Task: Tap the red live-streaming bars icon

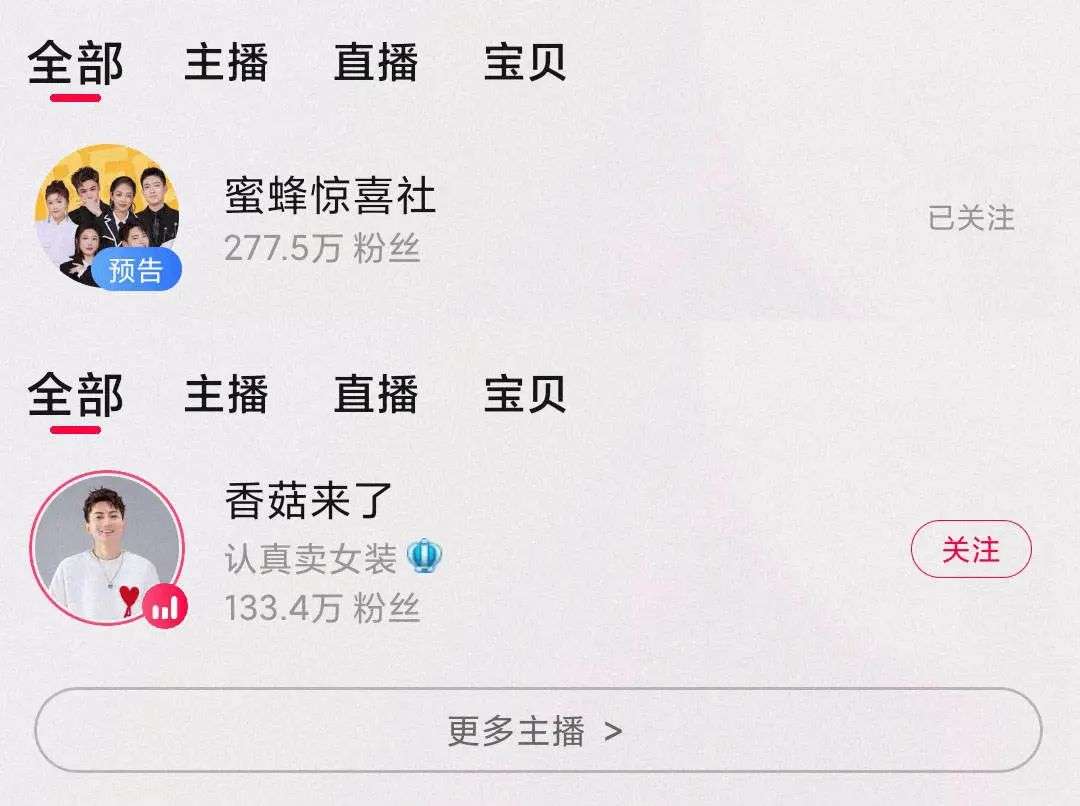Action: [x=165, y=606]
